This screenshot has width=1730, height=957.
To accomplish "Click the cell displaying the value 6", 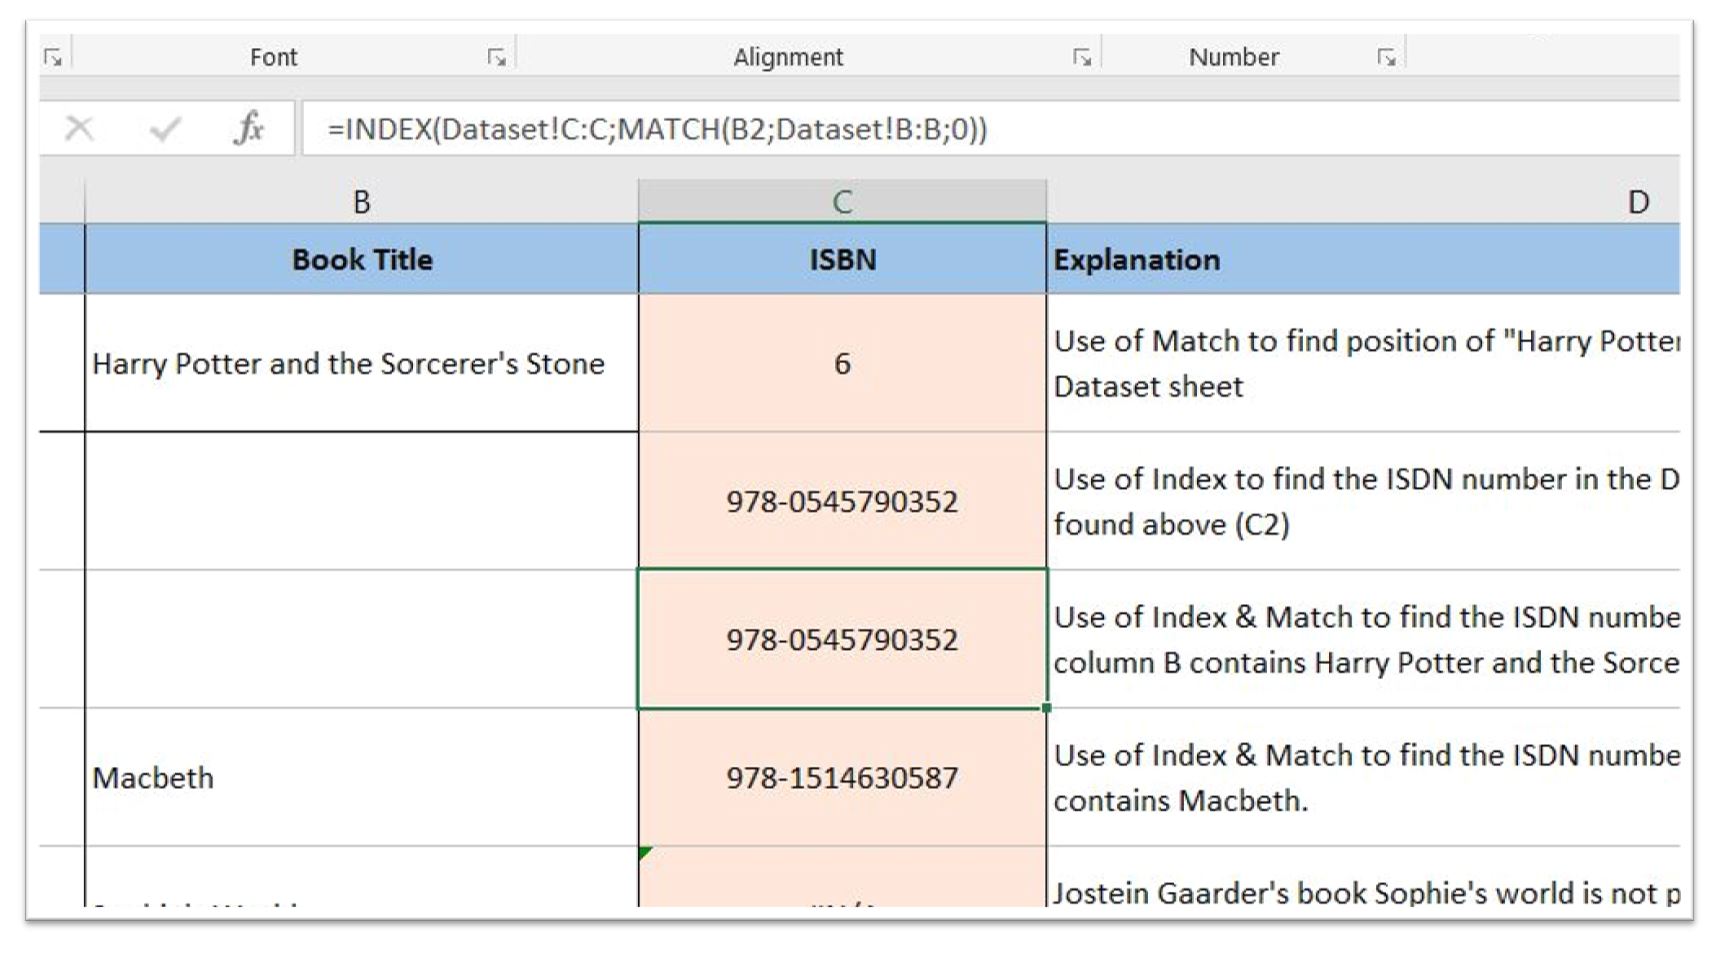I will point(842,364).
